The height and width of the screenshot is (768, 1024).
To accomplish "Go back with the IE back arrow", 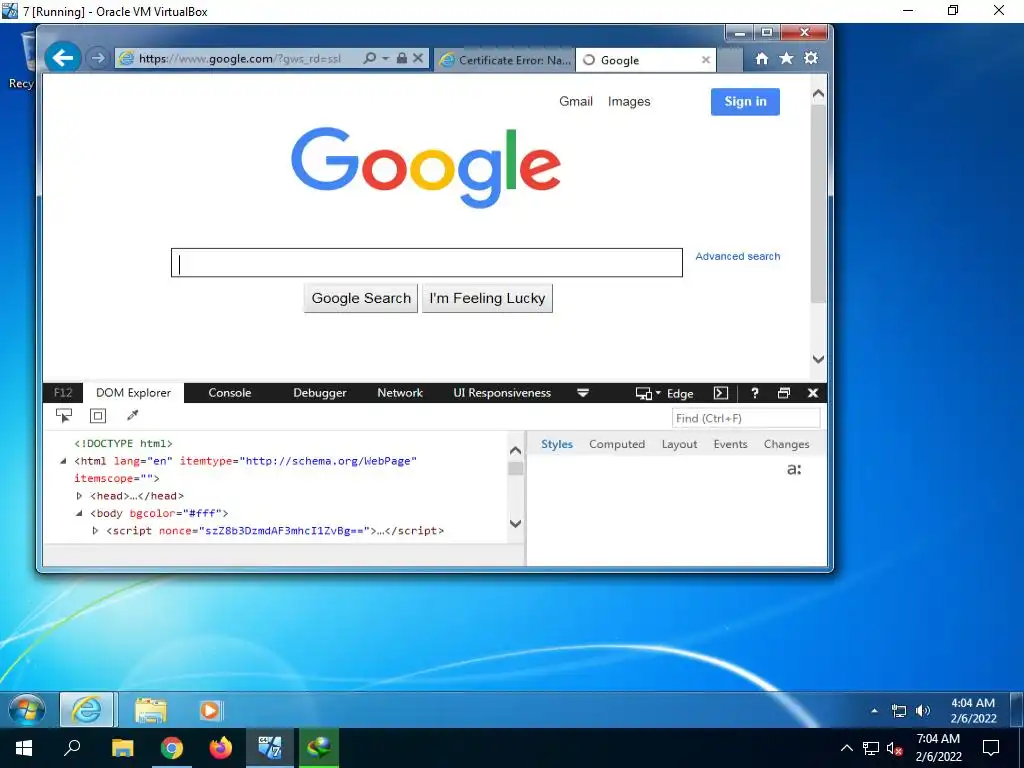I will [63, 58].
